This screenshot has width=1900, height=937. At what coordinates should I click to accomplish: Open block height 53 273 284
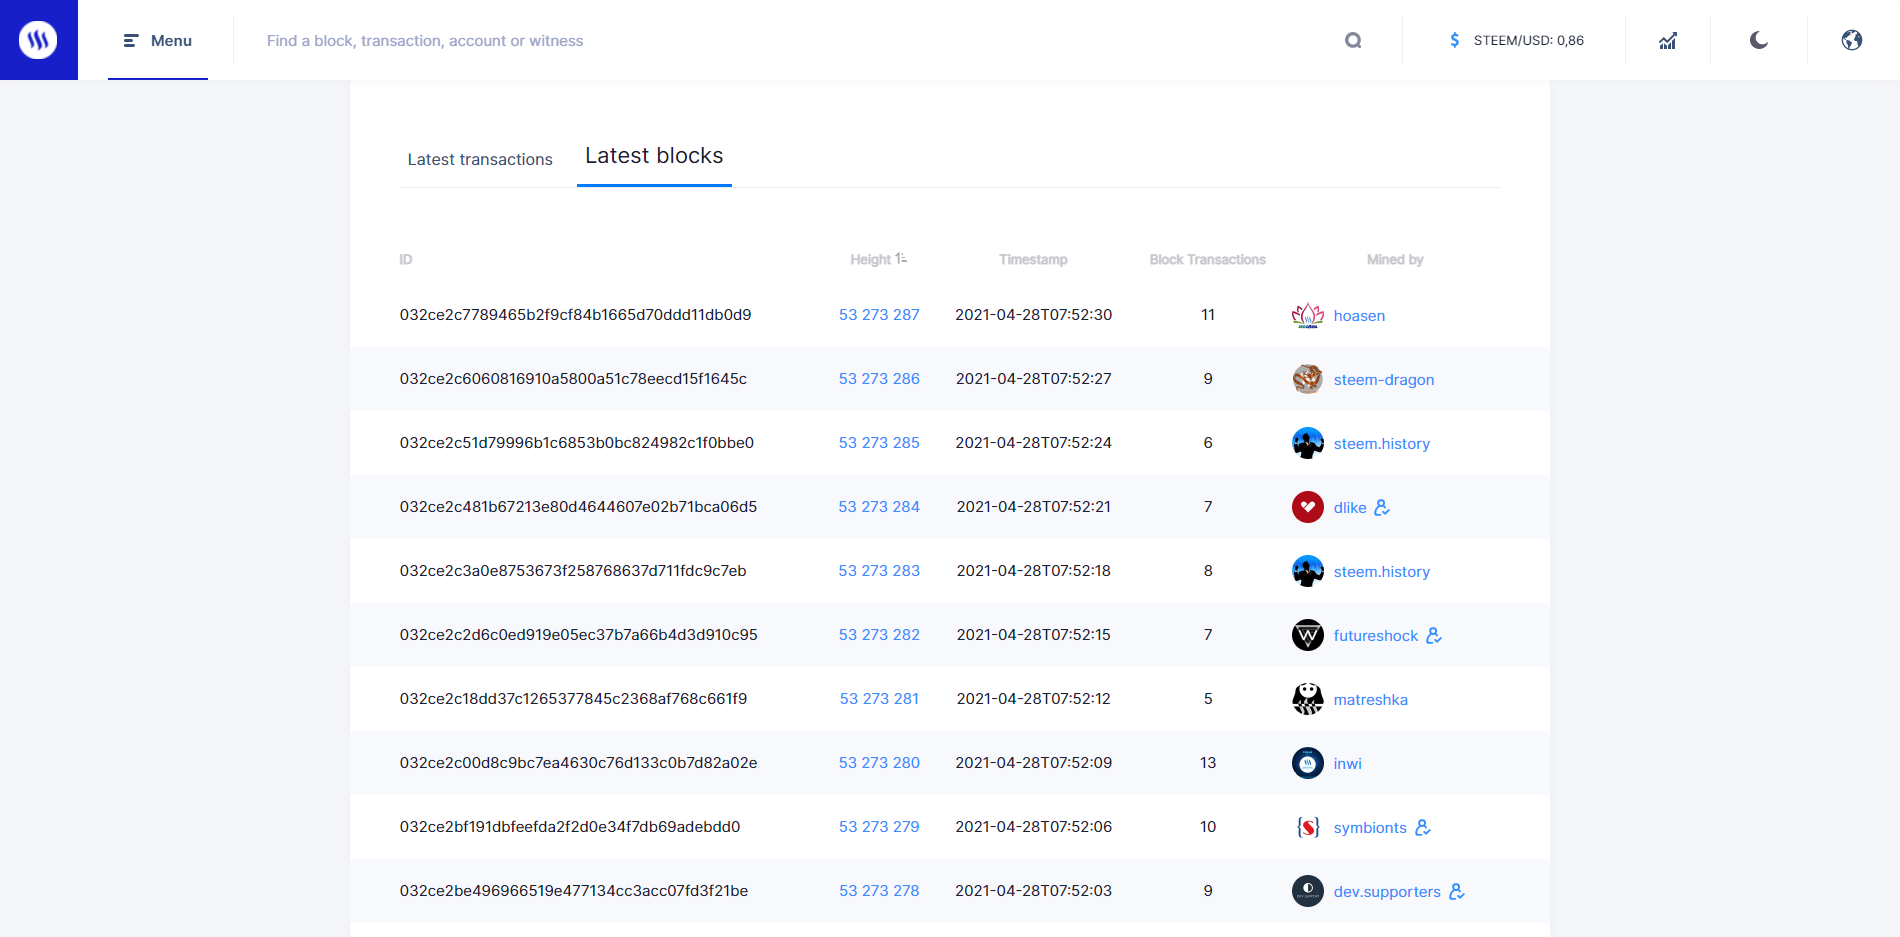[879, 507]
